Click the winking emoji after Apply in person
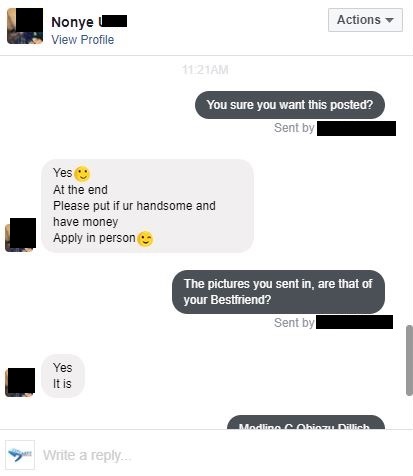This screenshot has height=476, width=413. click(145, 239)
